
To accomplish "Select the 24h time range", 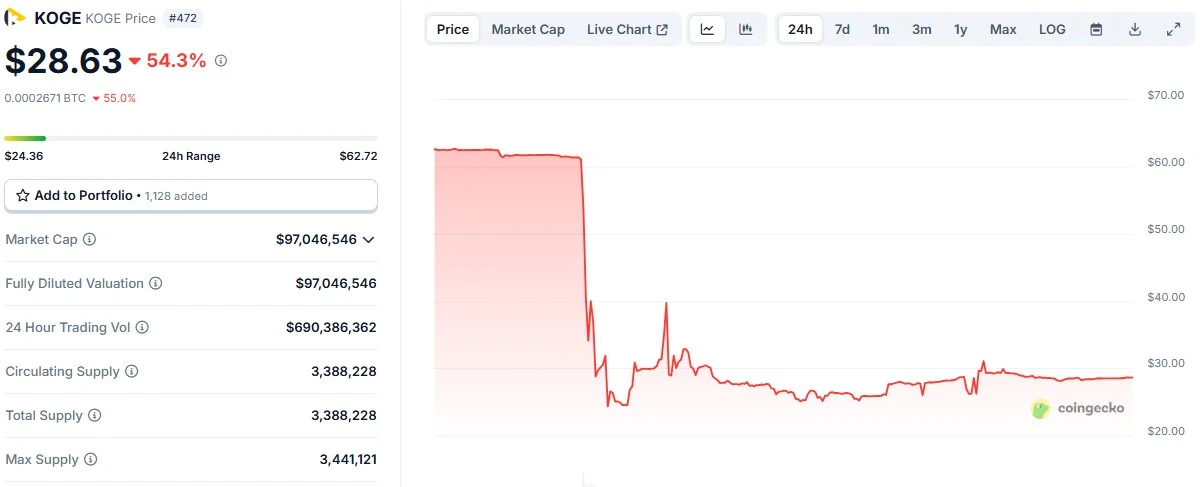I will (800, 29).
